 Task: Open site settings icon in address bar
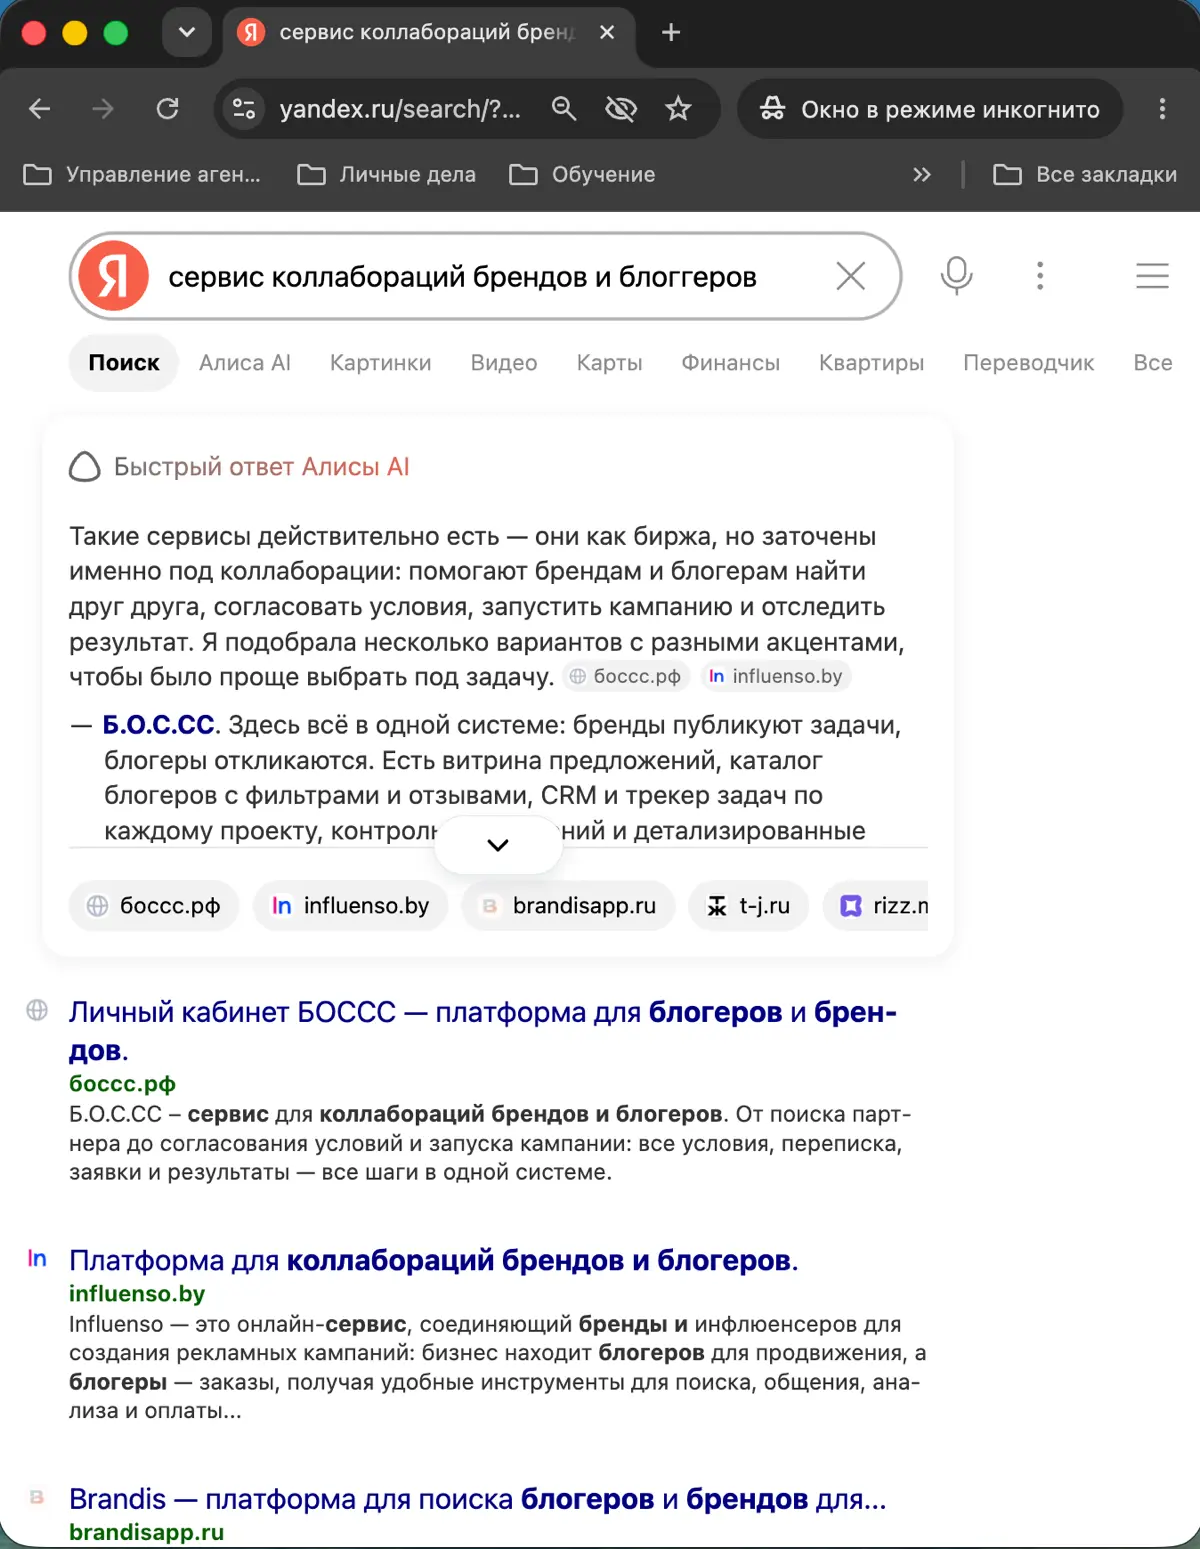tap(244, 109)
